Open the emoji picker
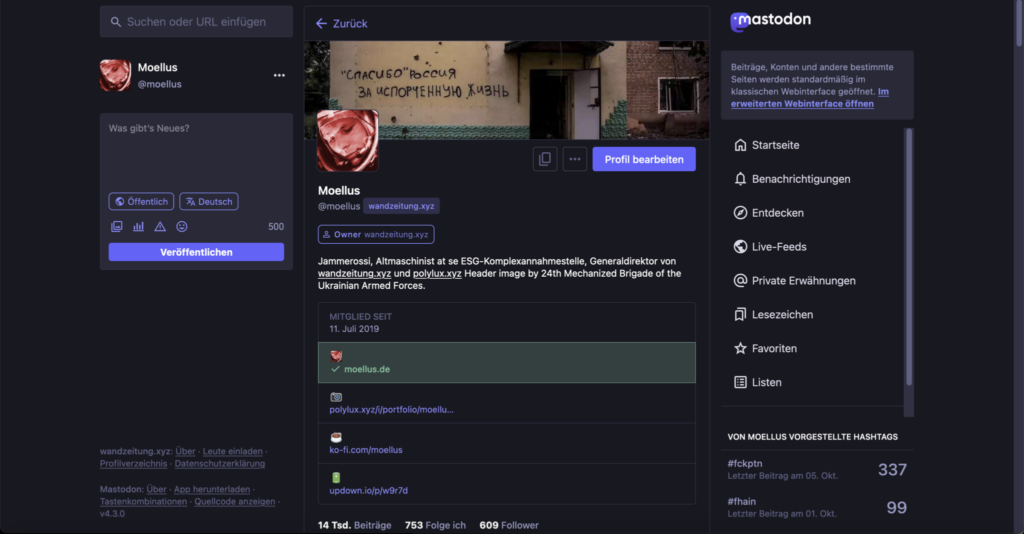Viewport: 1024px width, 534px height. [182, 227]
